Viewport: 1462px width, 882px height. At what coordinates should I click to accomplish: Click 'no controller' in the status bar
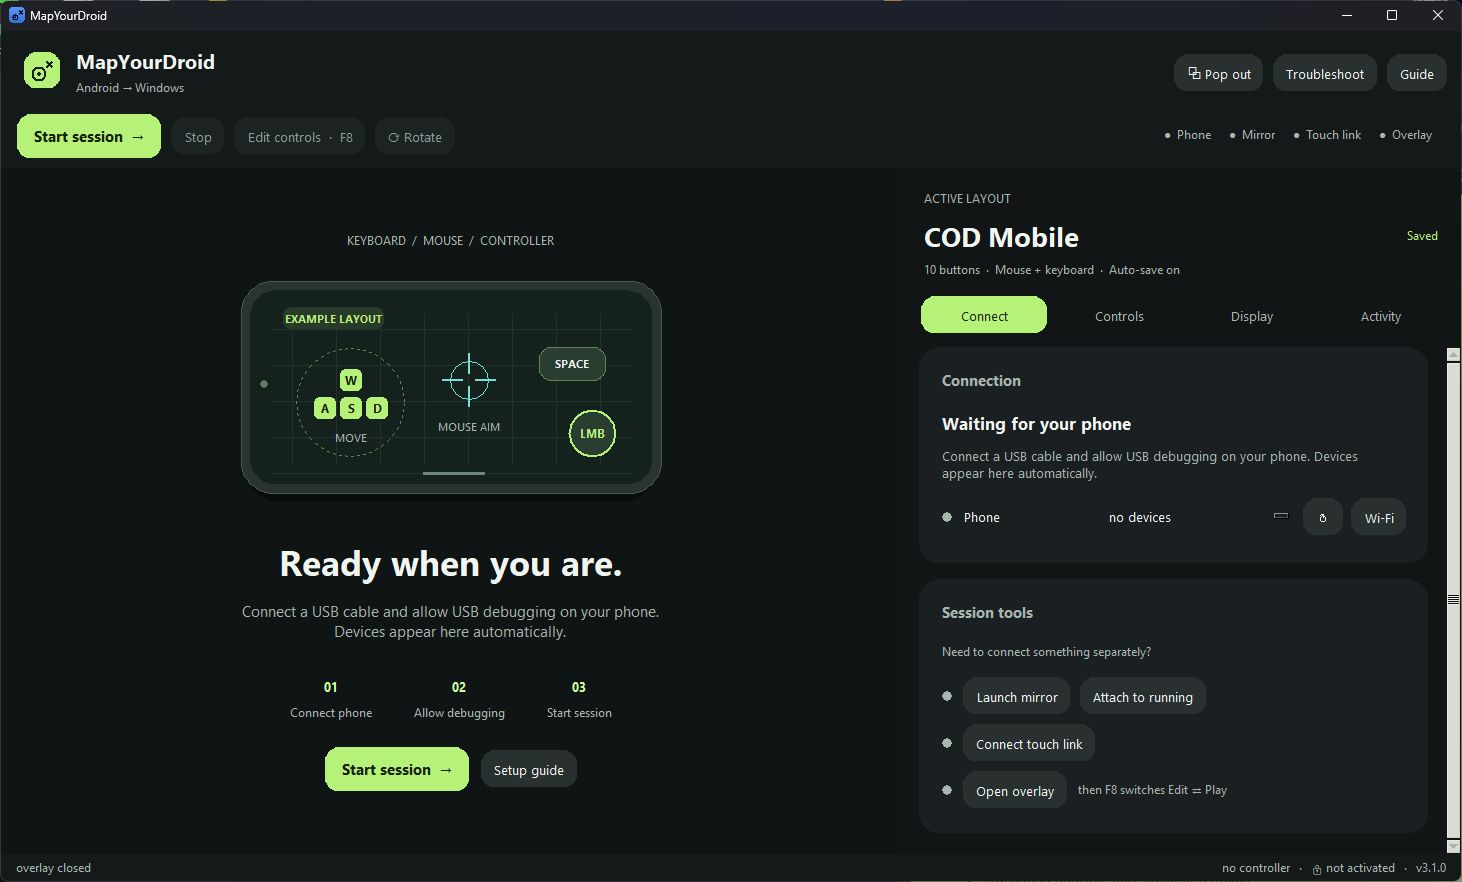click(x=1256, y=868)
